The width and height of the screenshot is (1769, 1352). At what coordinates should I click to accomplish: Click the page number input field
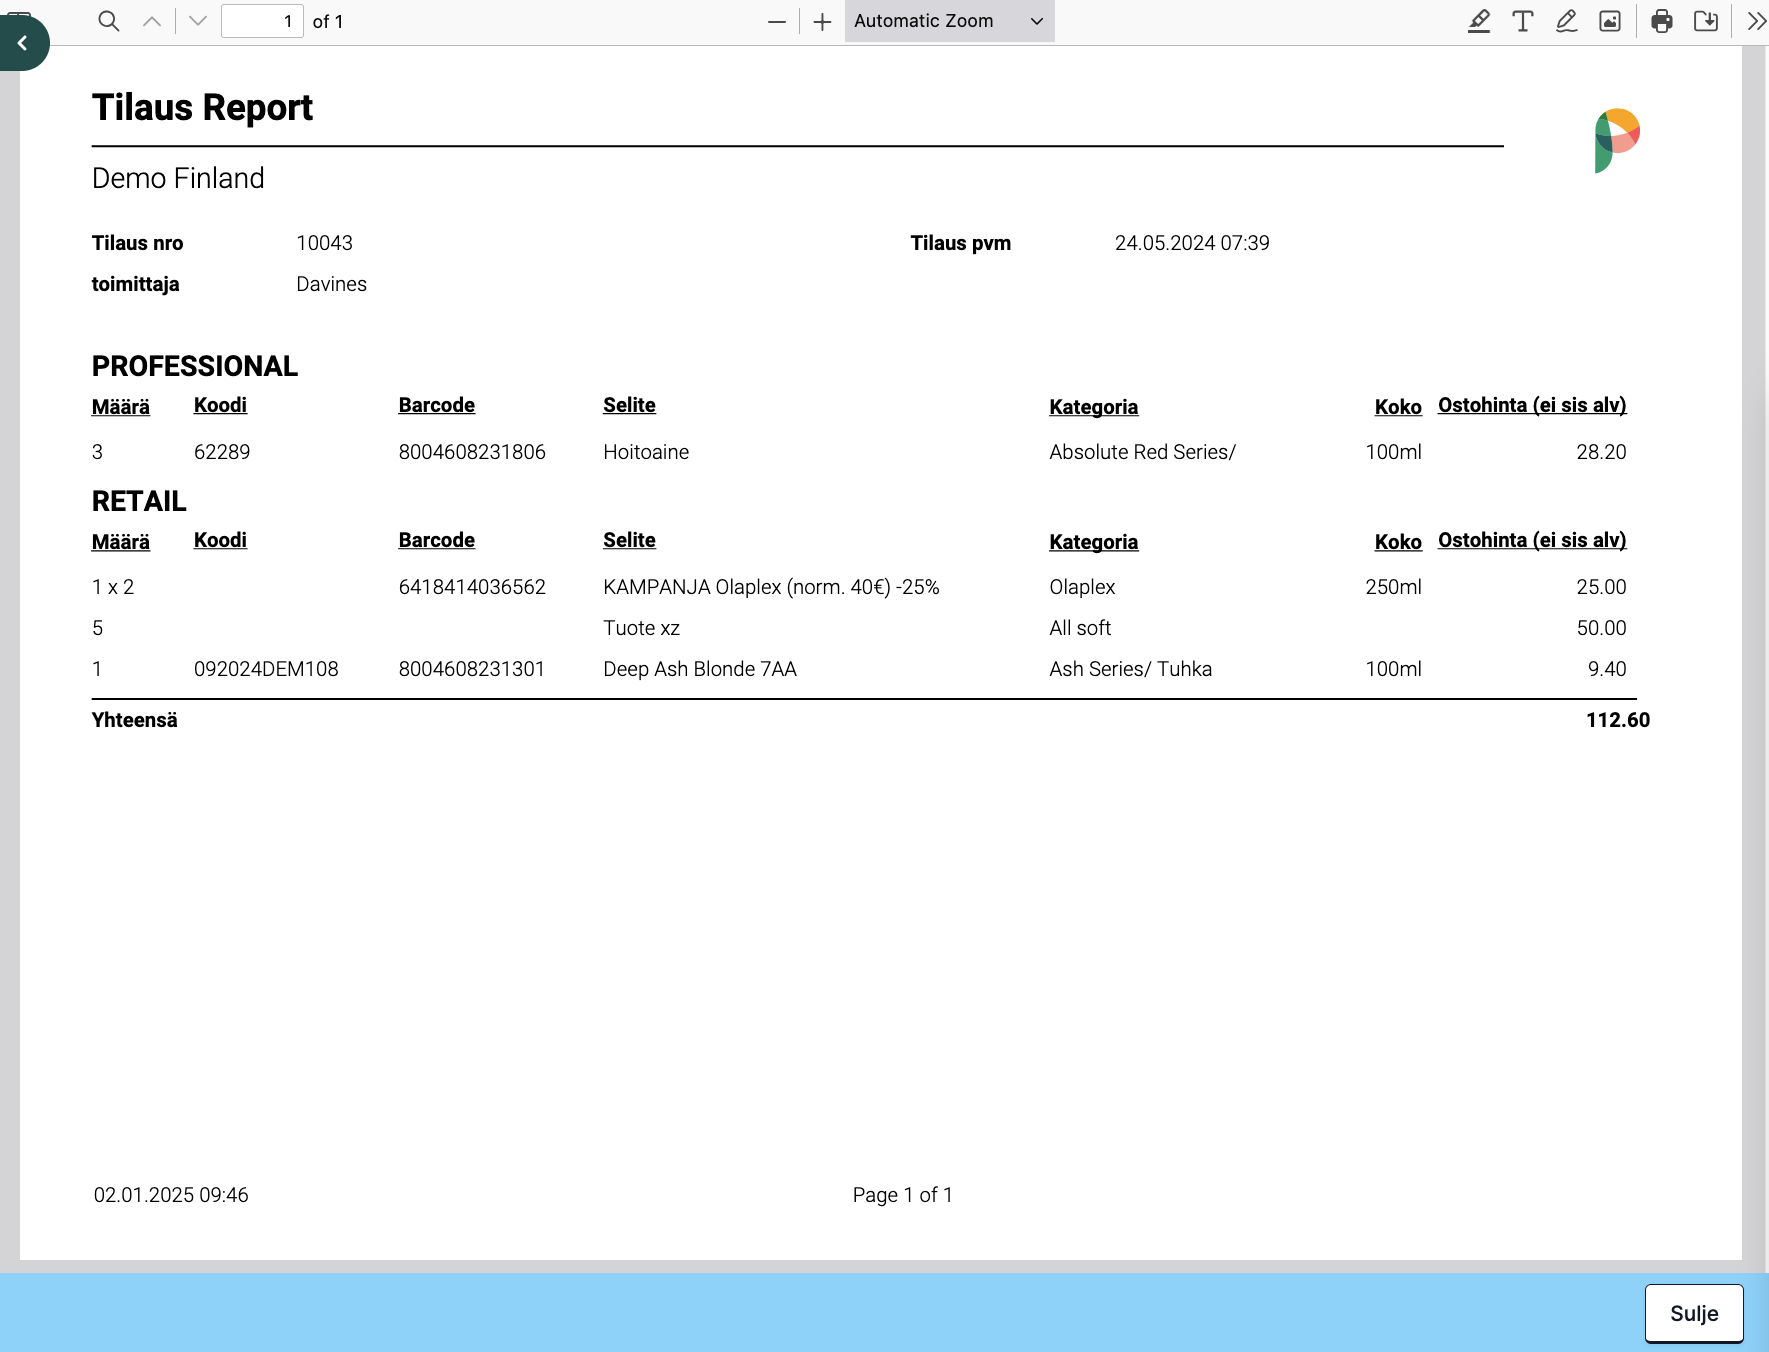click(262, 21)
